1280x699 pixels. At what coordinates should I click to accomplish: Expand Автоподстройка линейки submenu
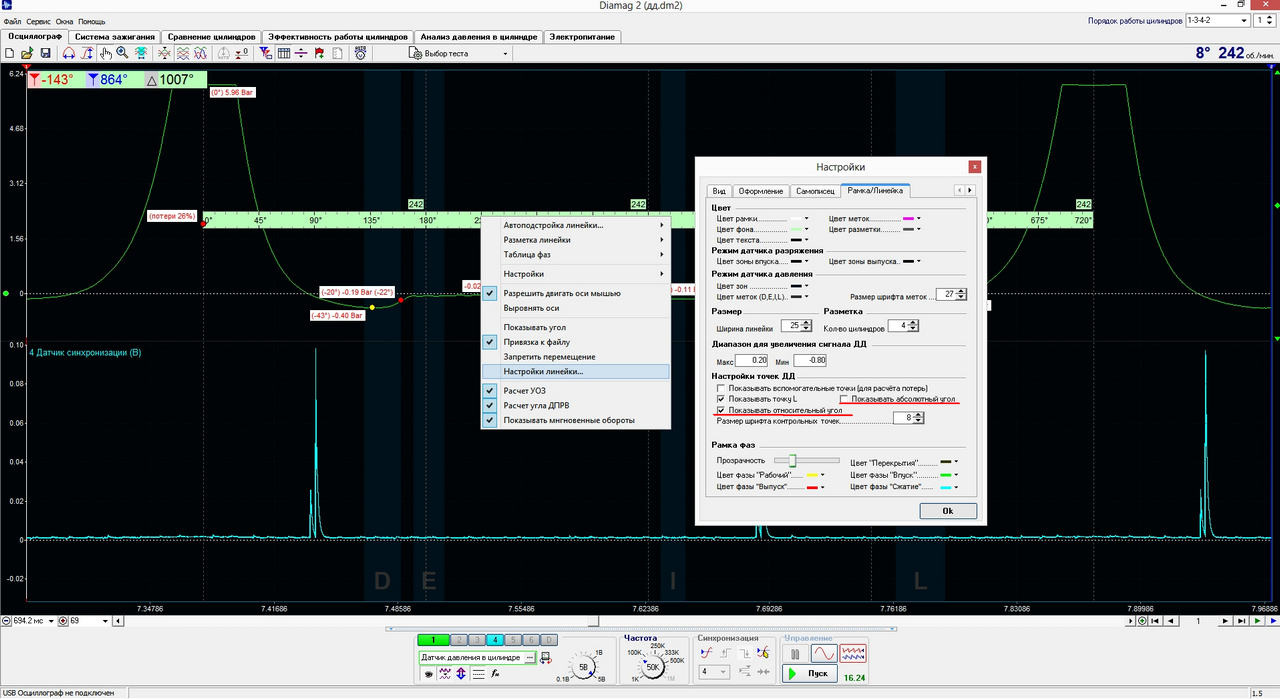tap(575, 225)
